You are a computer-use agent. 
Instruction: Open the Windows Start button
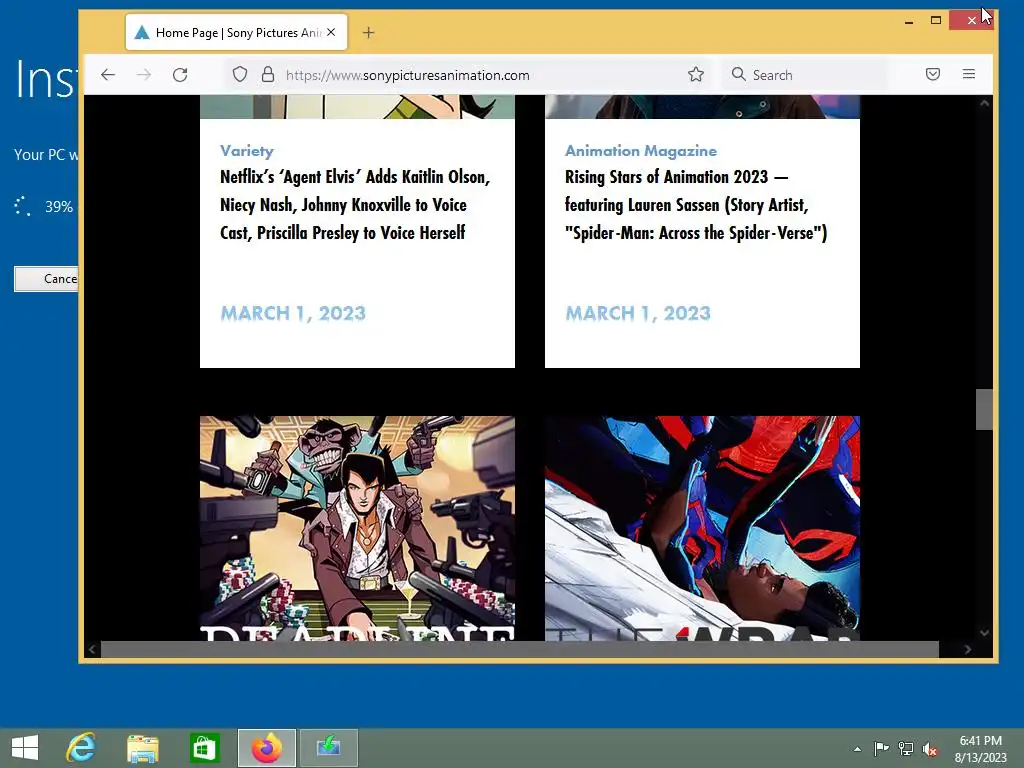click(x=25, y=748)
